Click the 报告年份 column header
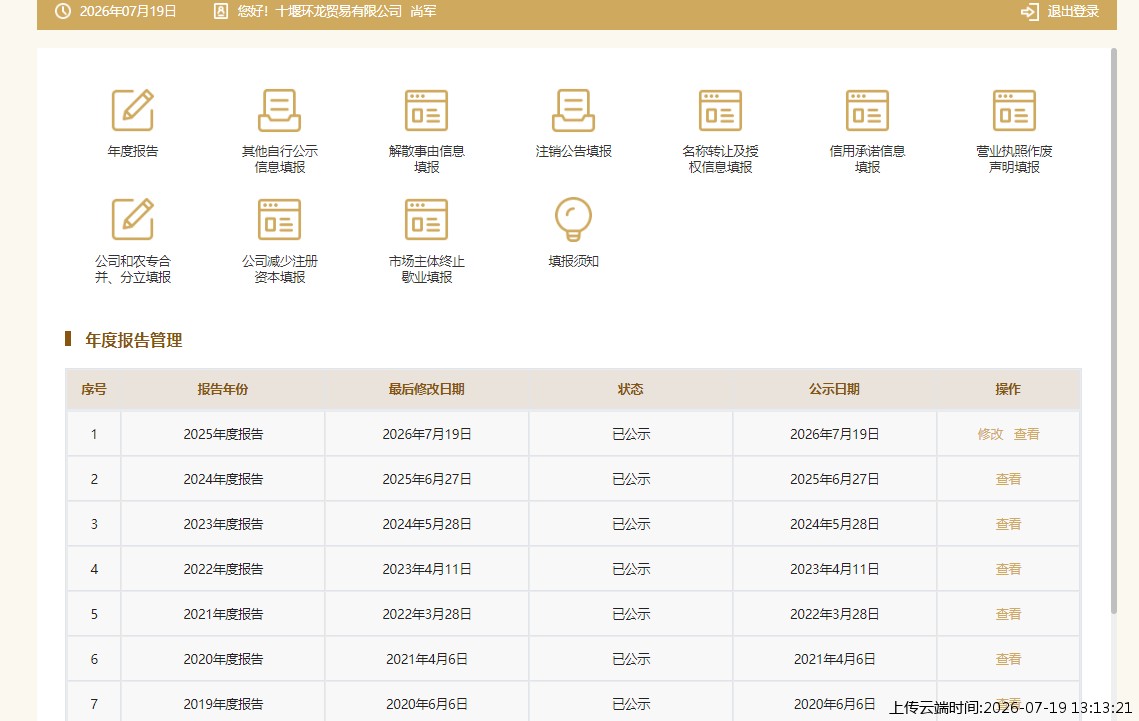The width and height of the screenshot is (1139, 721). (223, 389)
